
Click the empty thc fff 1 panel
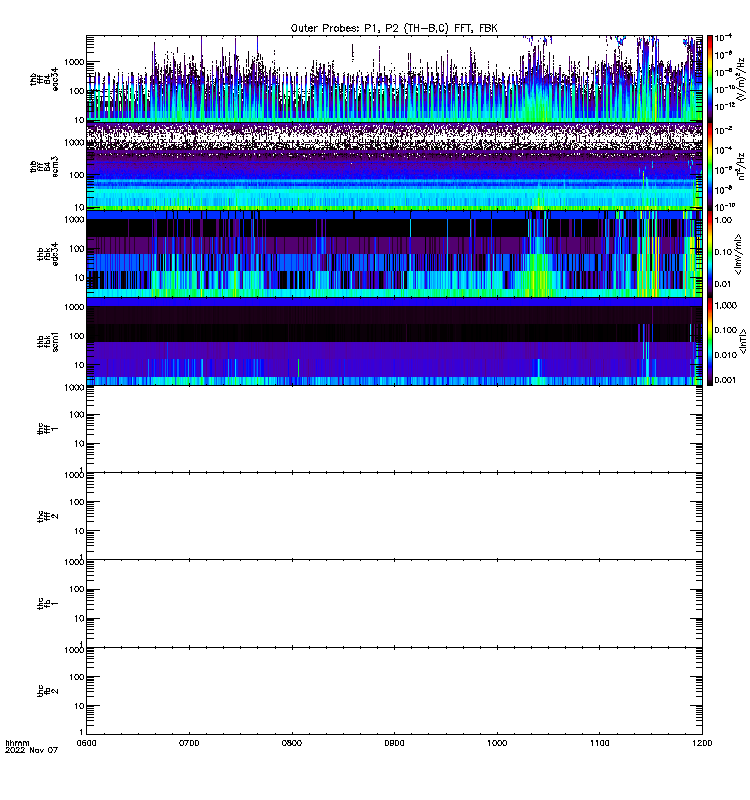pos(394,429)
